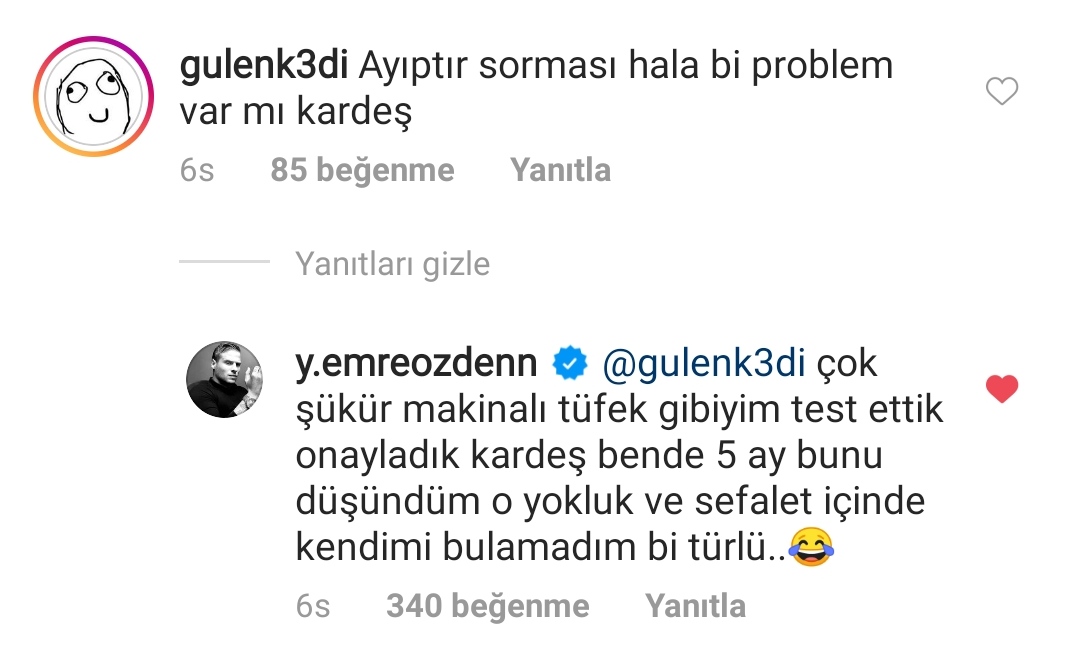Screen dimensions: 1080x668
Task: Reply to y.emreozdenn's comment using Yanıtla
Action: coord(695,606)
